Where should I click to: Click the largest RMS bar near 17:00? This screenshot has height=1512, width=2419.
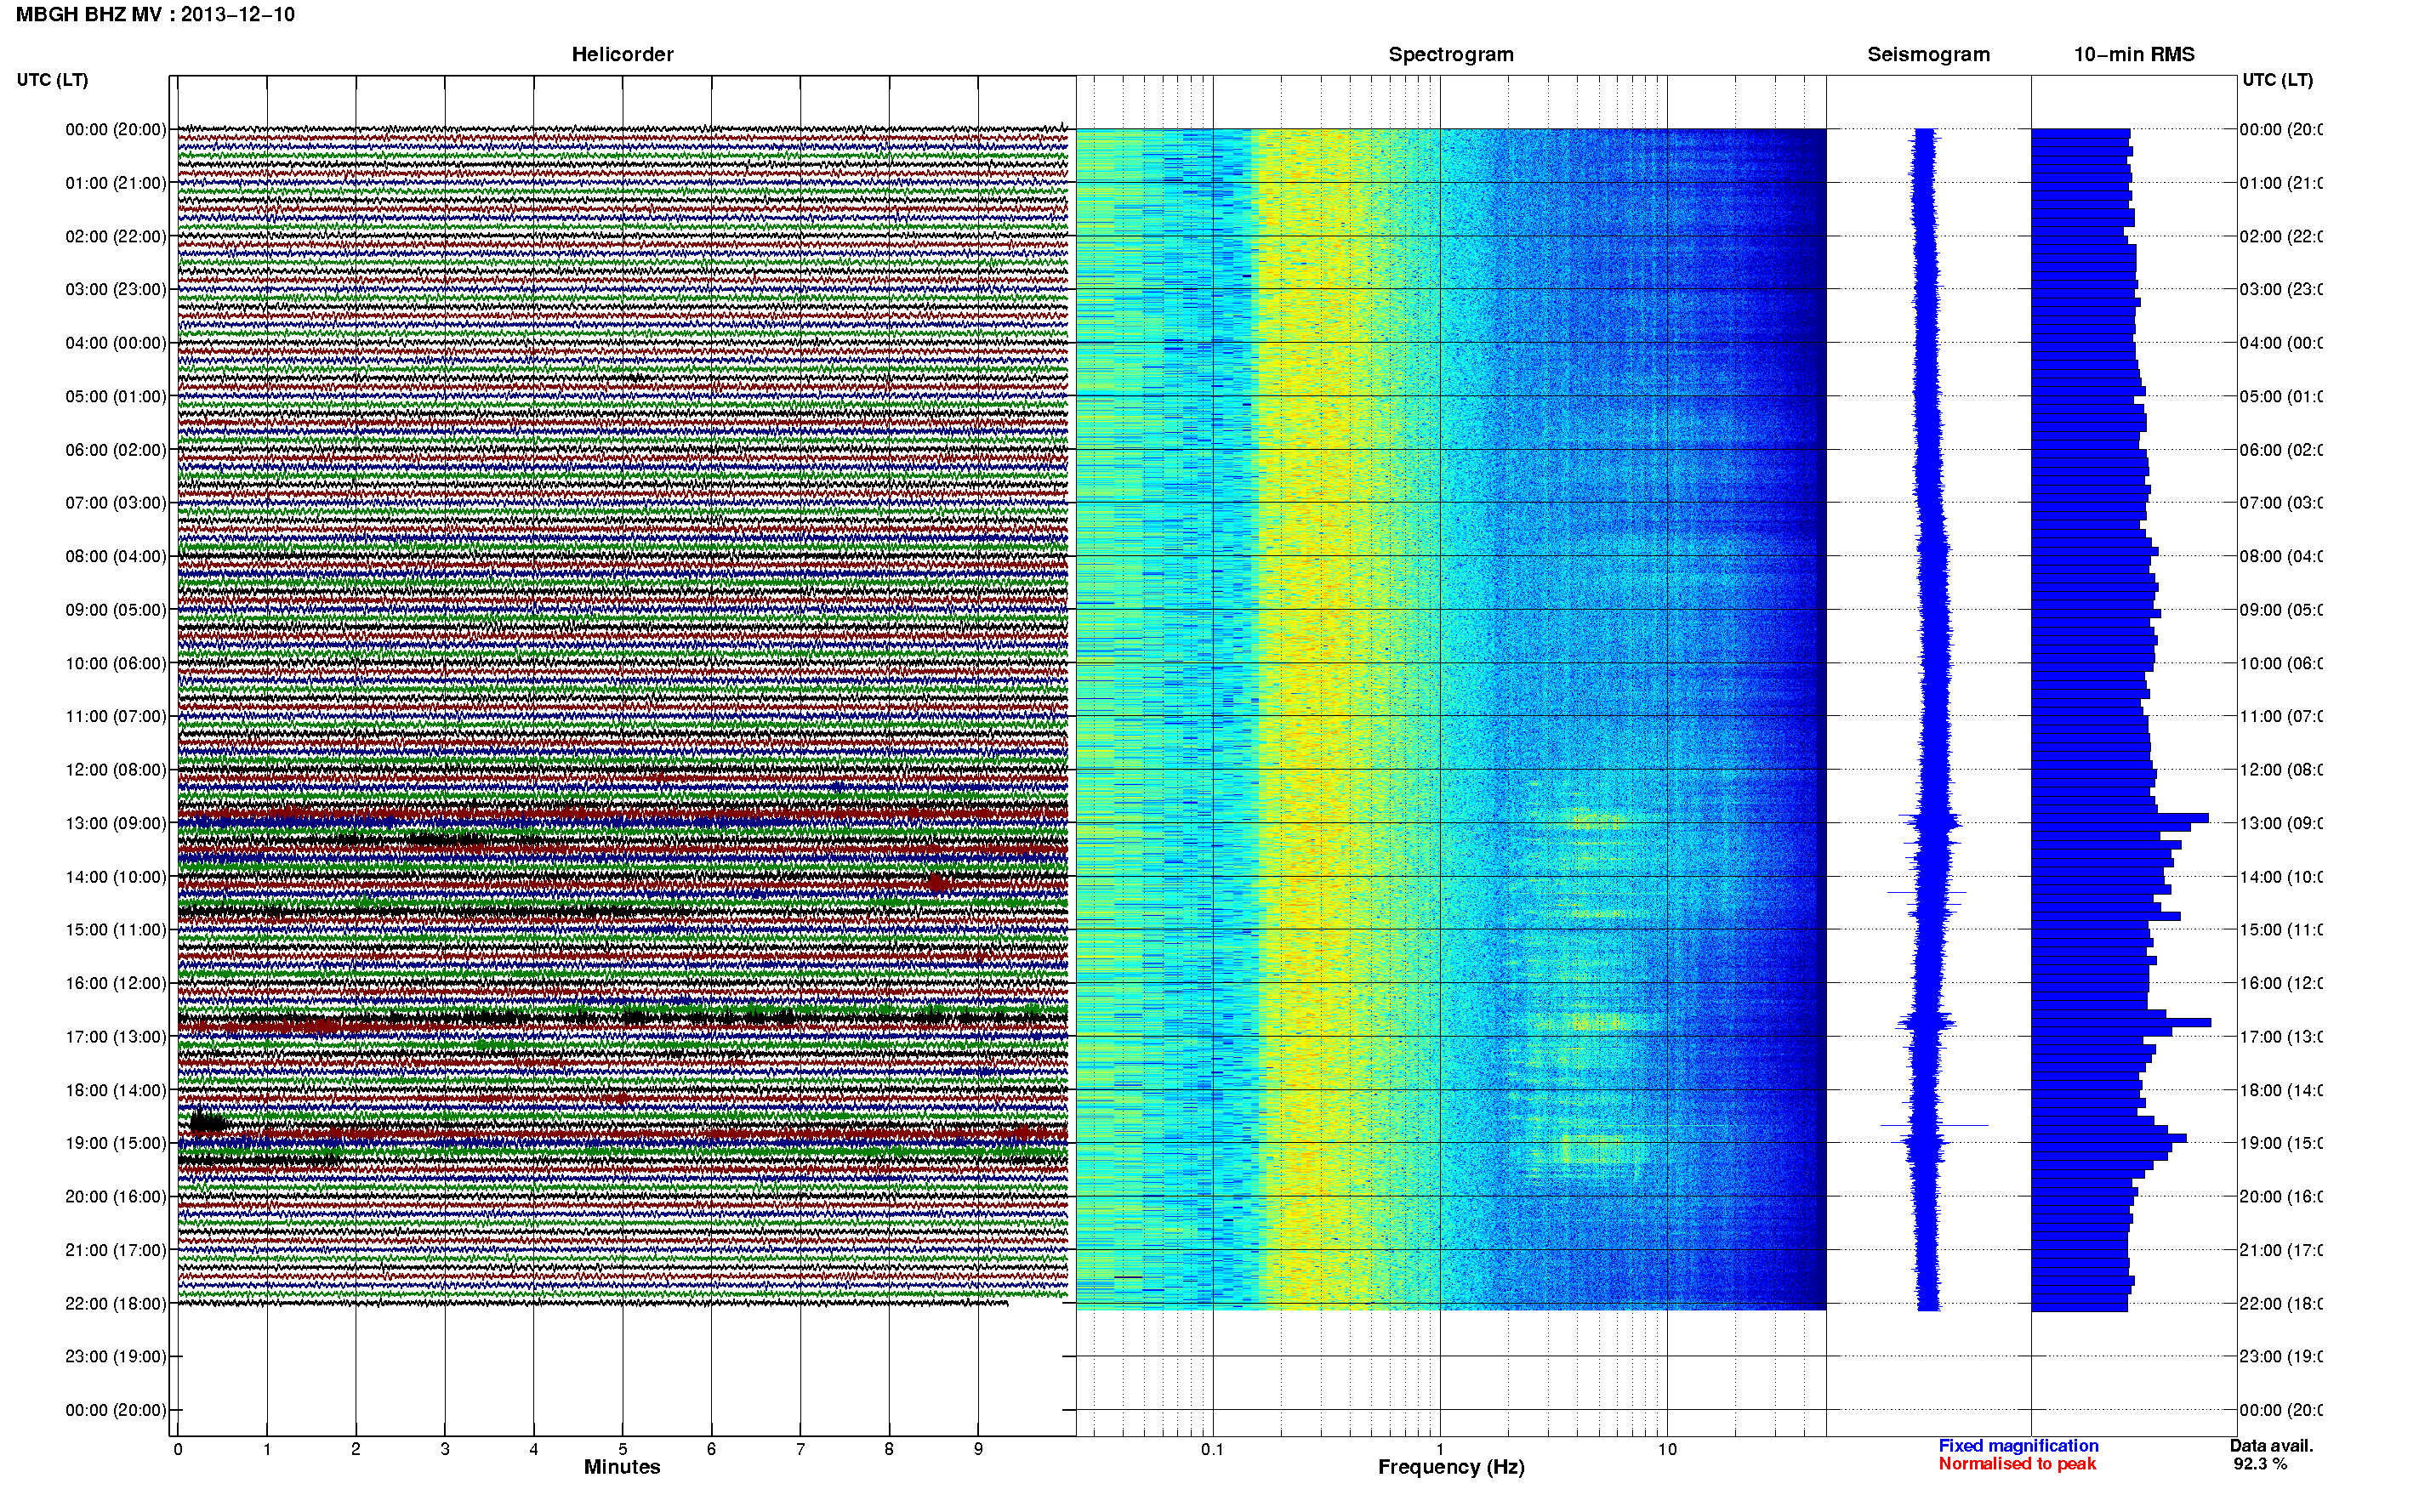point(2121,1023)
